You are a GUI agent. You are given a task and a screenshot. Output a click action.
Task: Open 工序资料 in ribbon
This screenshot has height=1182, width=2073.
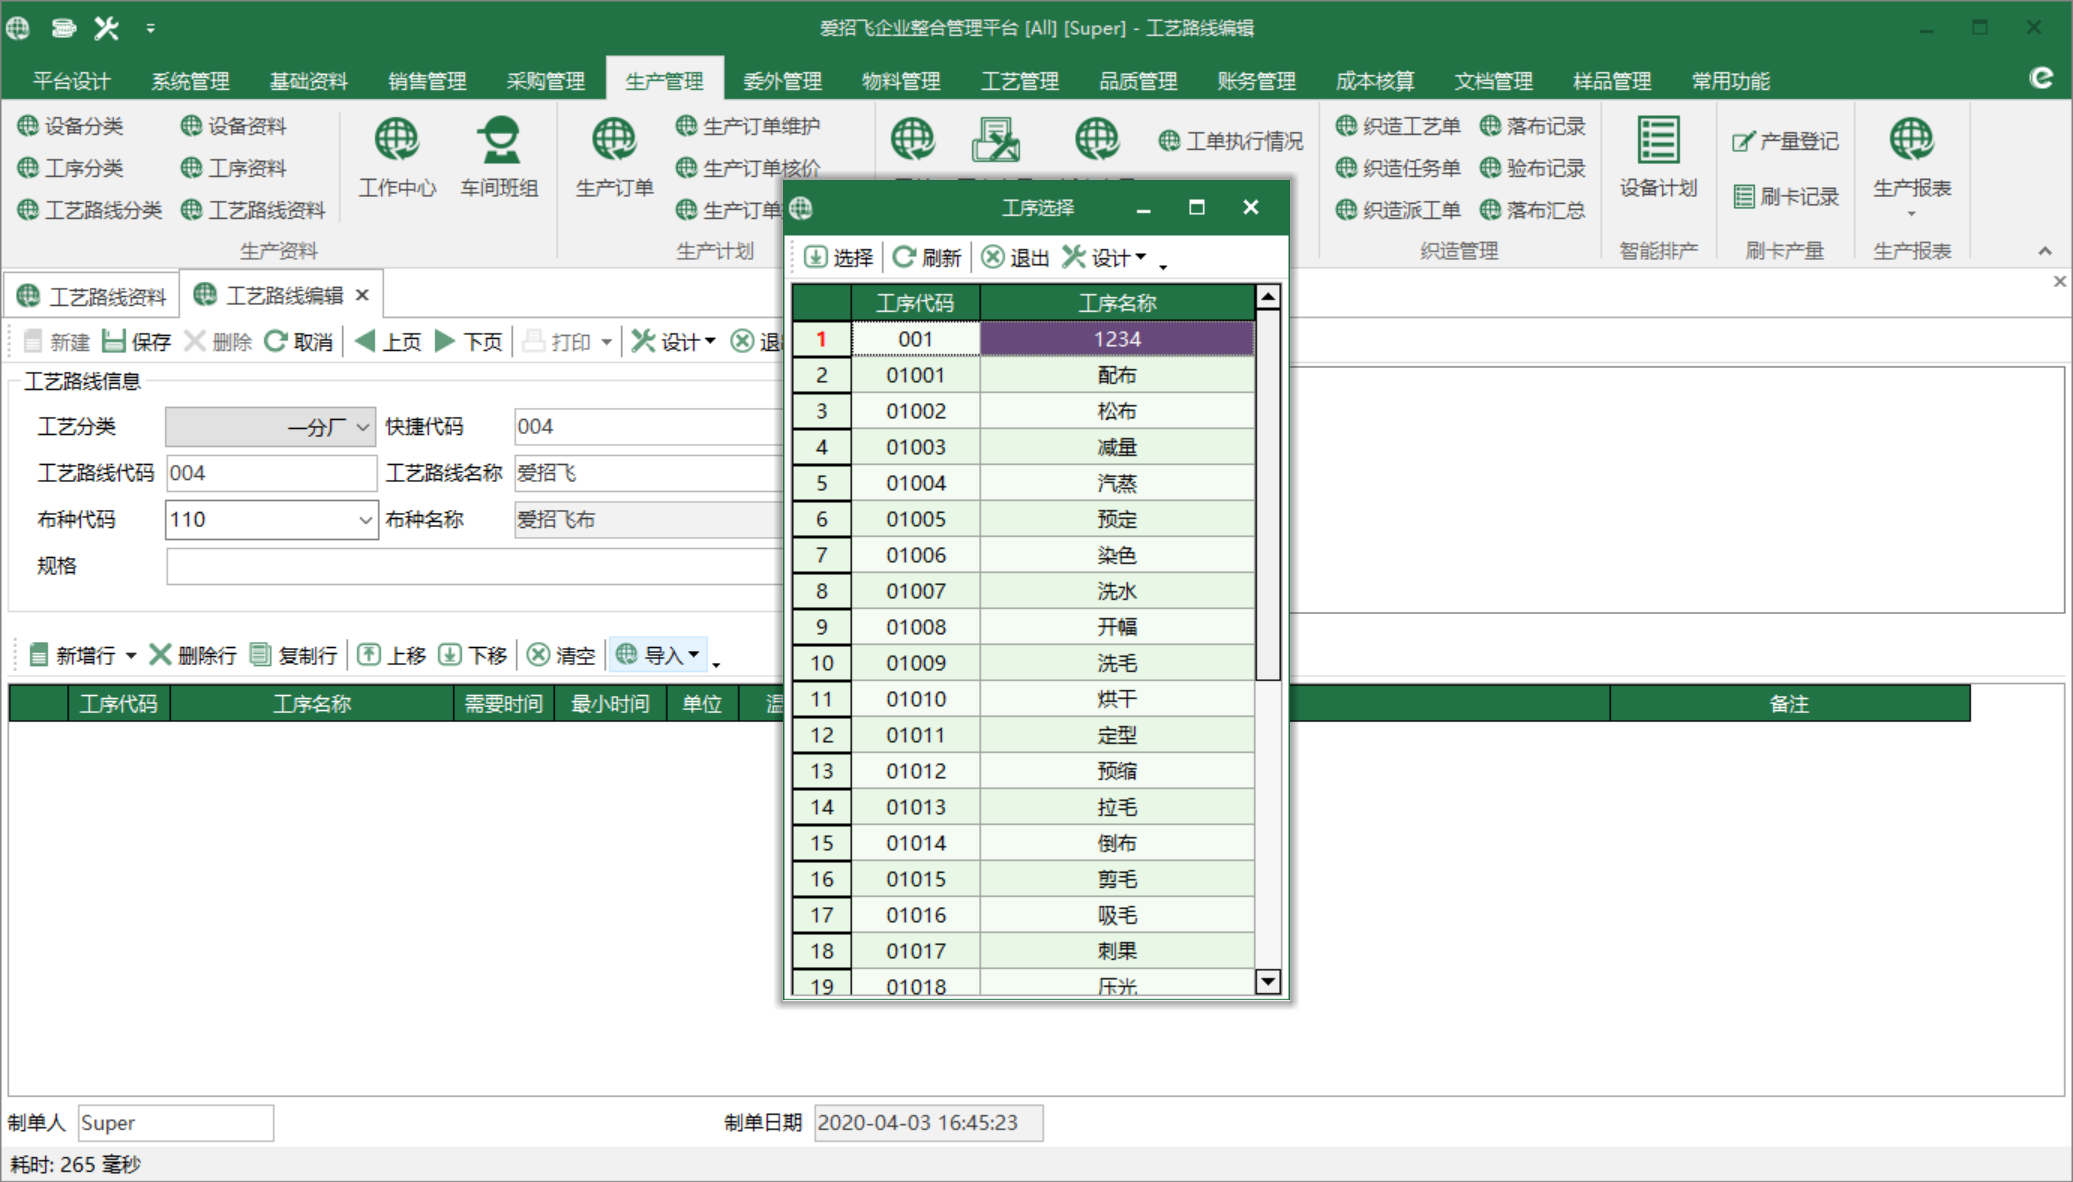click(235, 168)
